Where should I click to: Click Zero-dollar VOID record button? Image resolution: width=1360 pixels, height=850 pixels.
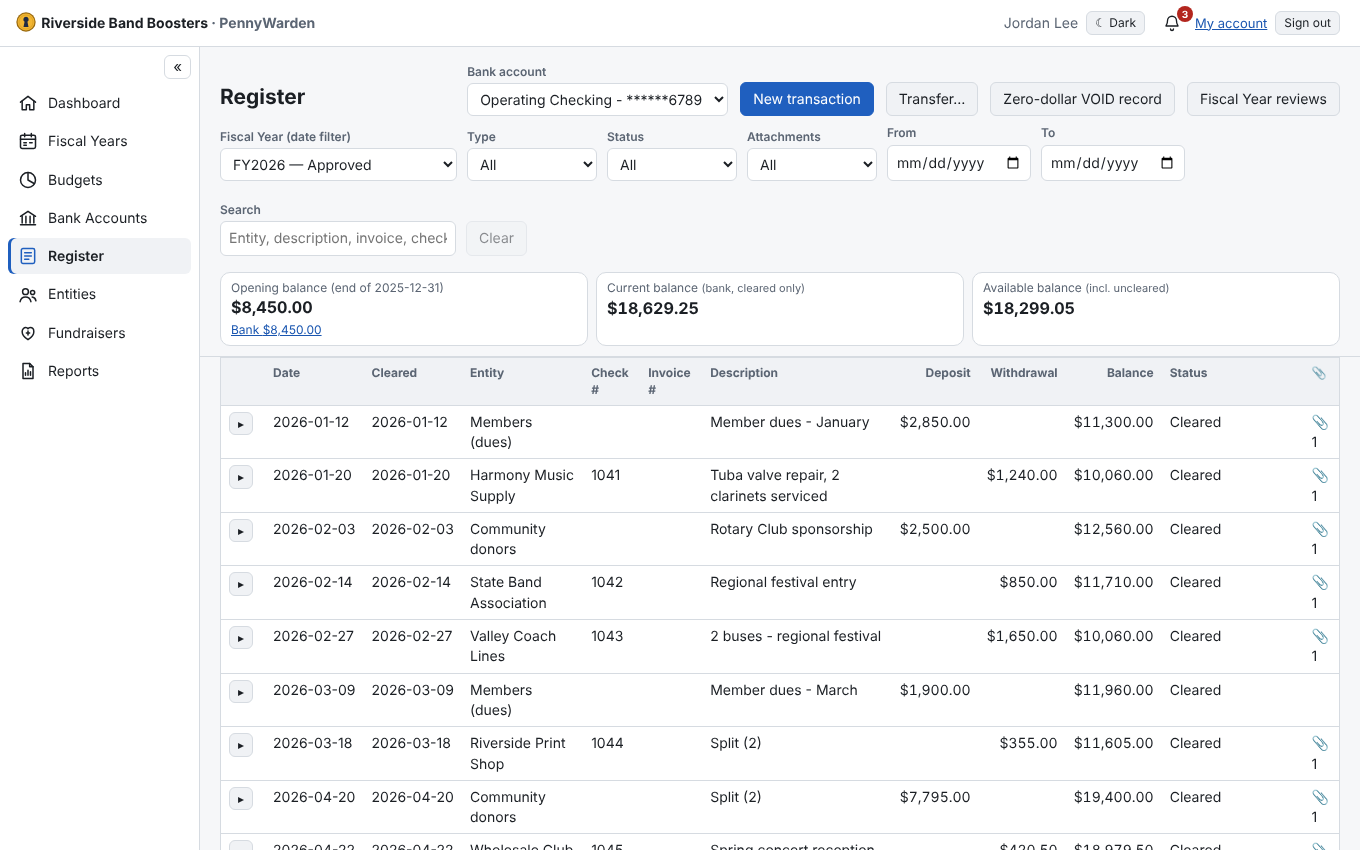coord(1082,99)
